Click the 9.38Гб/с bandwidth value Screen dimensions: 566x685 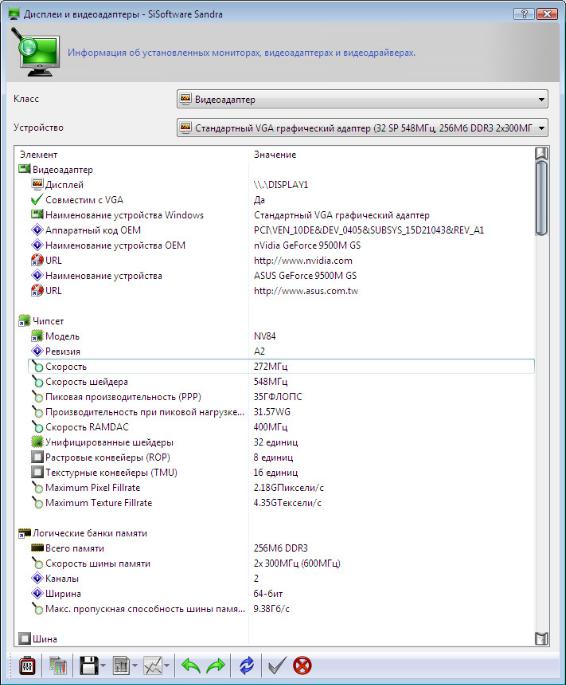[x=271, y=609]
